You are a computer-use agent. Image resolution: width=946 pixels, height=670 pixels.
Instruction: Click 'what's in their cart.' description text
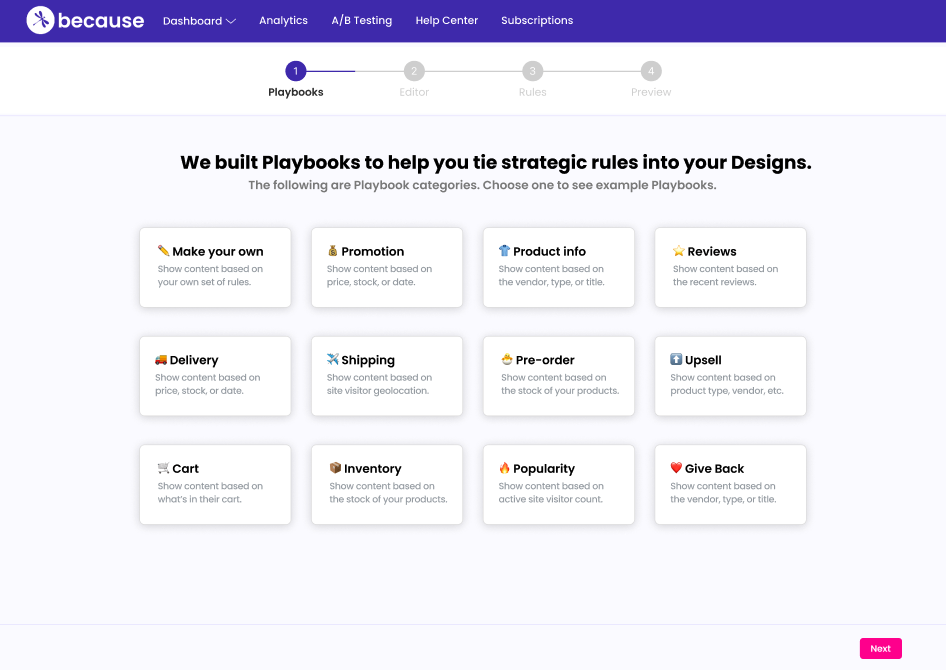(x=199, y=499)
